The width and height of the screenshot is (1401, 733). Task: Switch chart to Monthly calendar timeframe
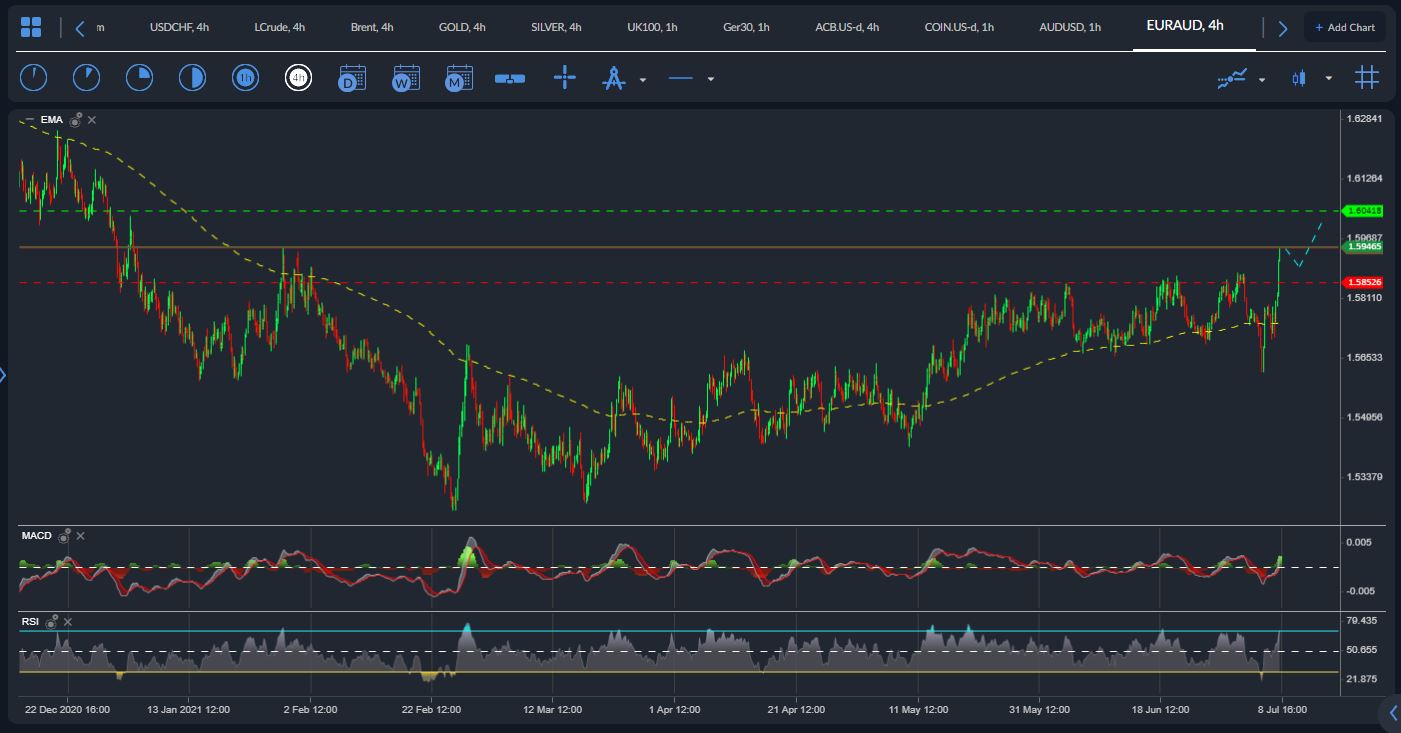point(459,78)
